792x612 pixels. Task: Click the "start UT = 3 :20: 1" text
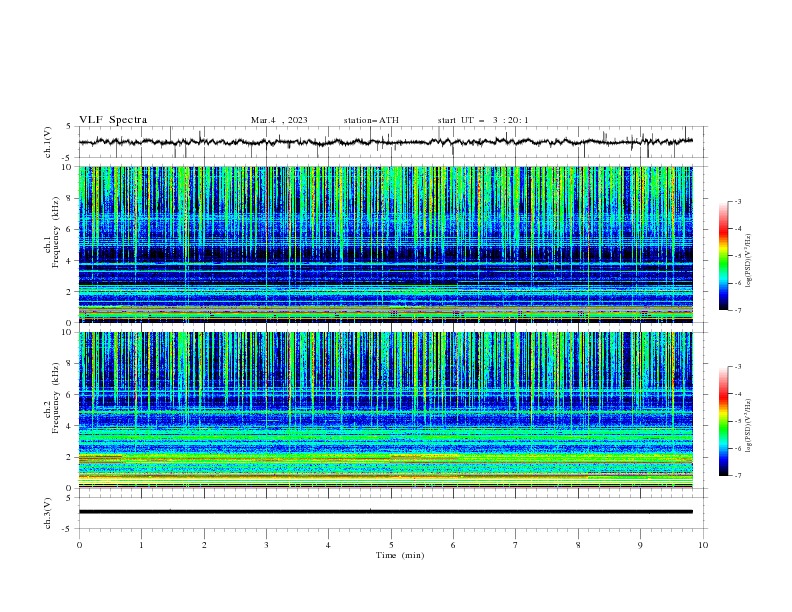483,120
